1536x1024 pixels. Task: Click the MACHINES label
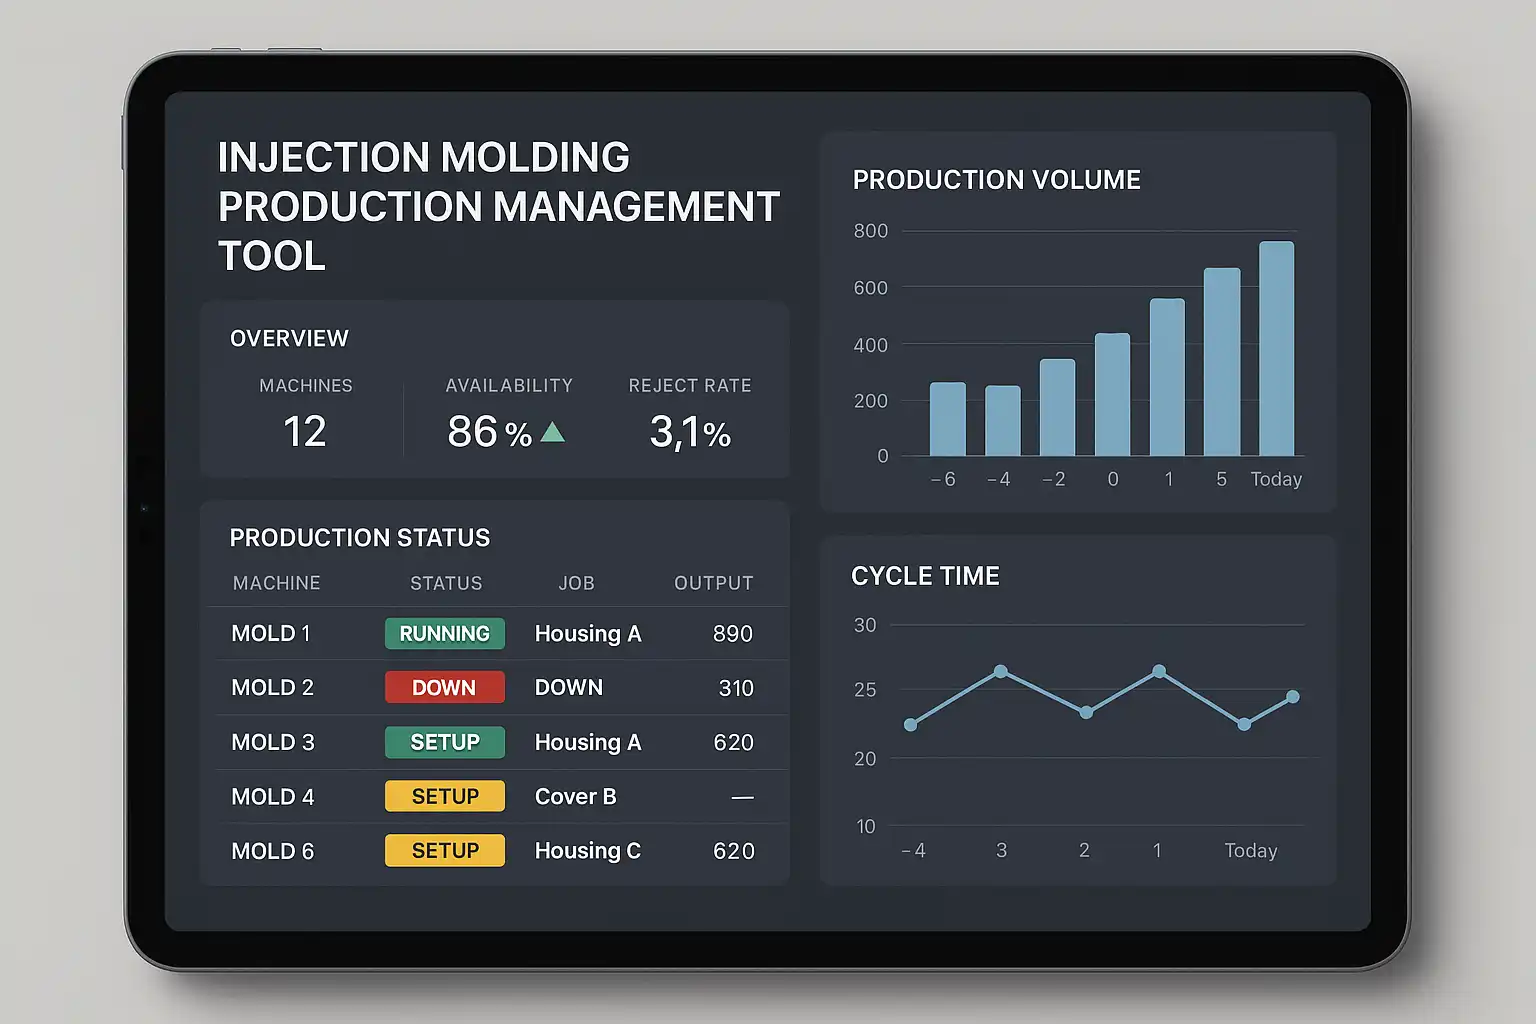click(306, 386)
